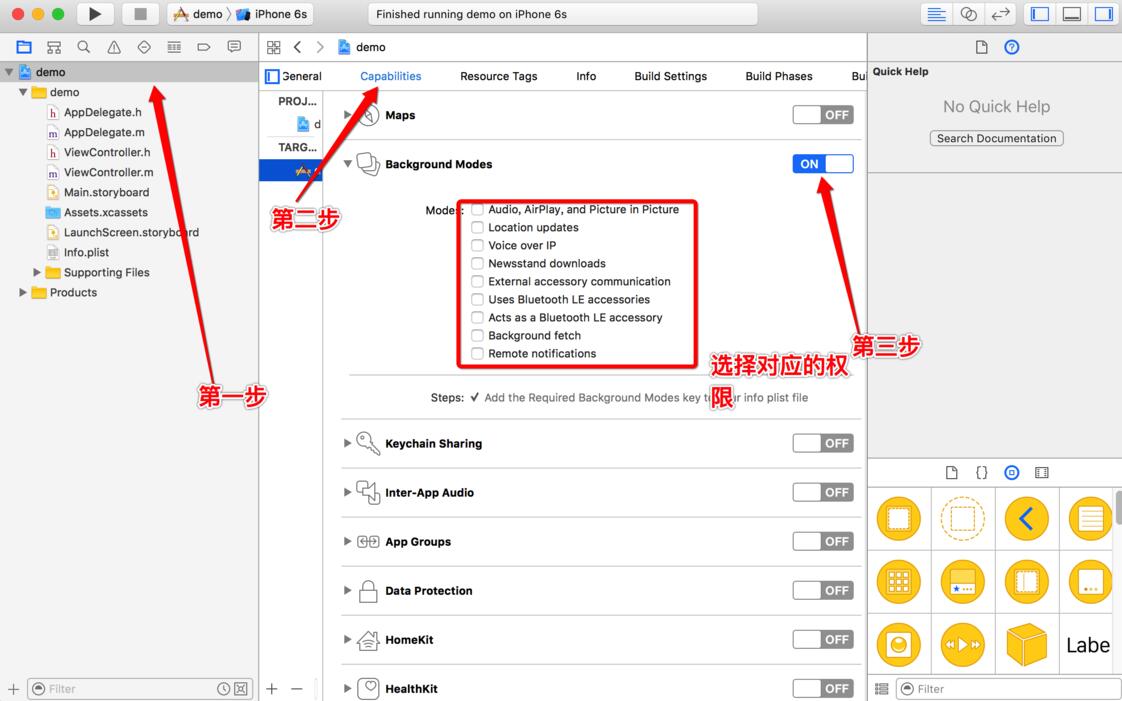Open the Test navigator diamond icon
1122x701 pixels.
144,47
